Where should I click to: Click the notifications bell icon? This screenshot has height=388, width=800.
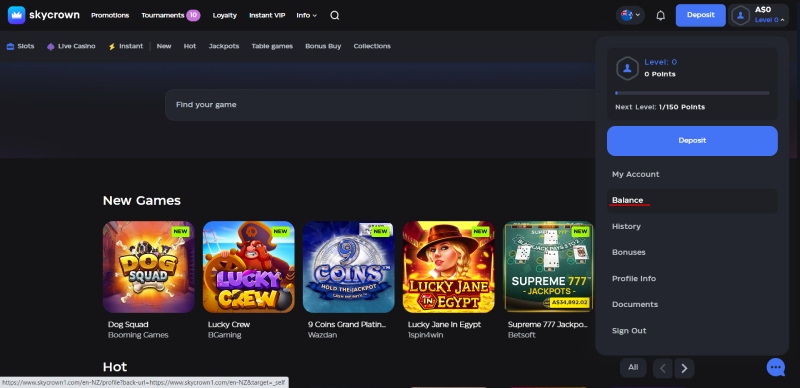[x=660, y=15]
